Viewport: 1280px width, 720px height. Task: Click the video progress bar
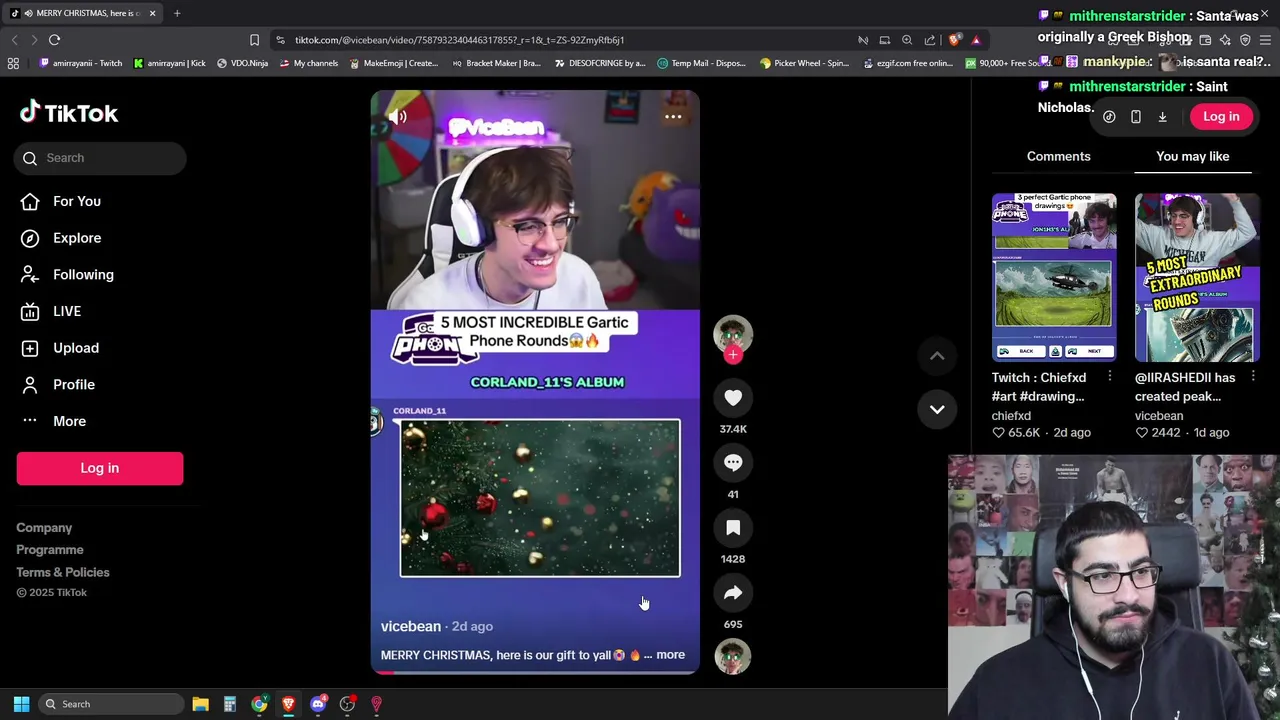(535, 672)
